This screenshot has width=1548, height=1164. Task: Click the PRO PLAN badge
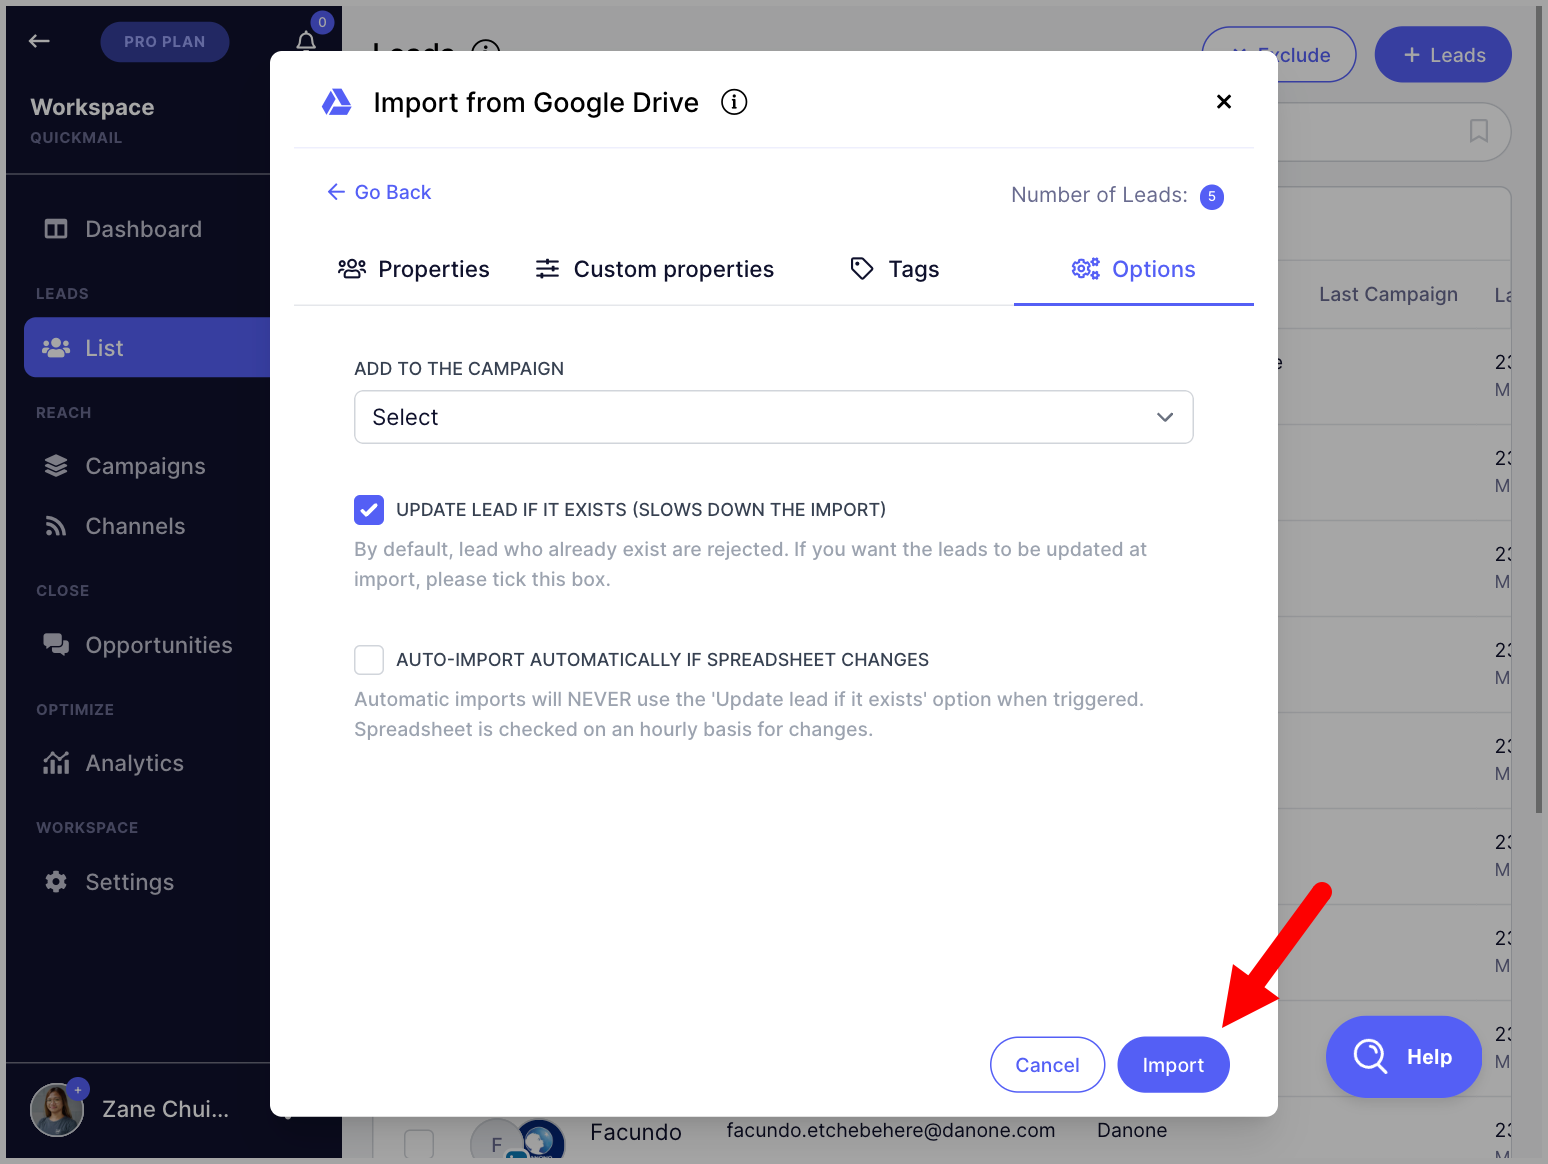pos(165,41)
